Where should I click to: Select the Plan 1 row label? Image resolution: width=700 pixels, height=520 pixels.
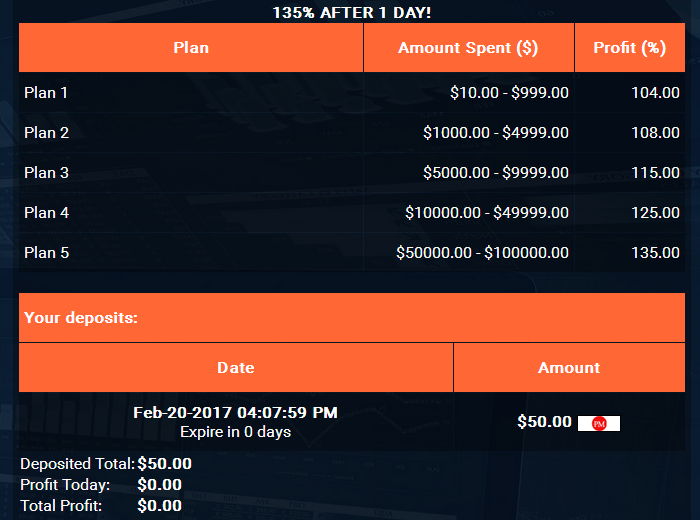click(x=46, y=93)
